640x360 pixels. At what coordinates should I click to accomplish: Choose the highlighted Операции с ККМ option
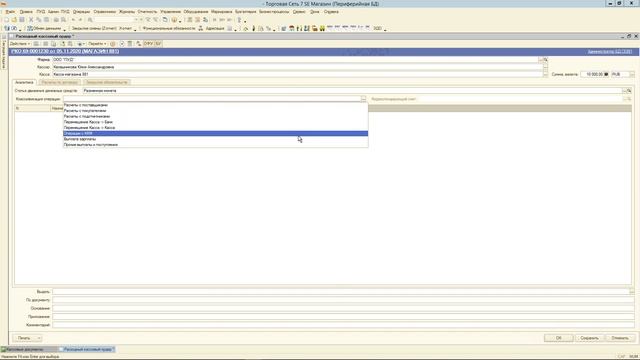[x=216, y=133]
